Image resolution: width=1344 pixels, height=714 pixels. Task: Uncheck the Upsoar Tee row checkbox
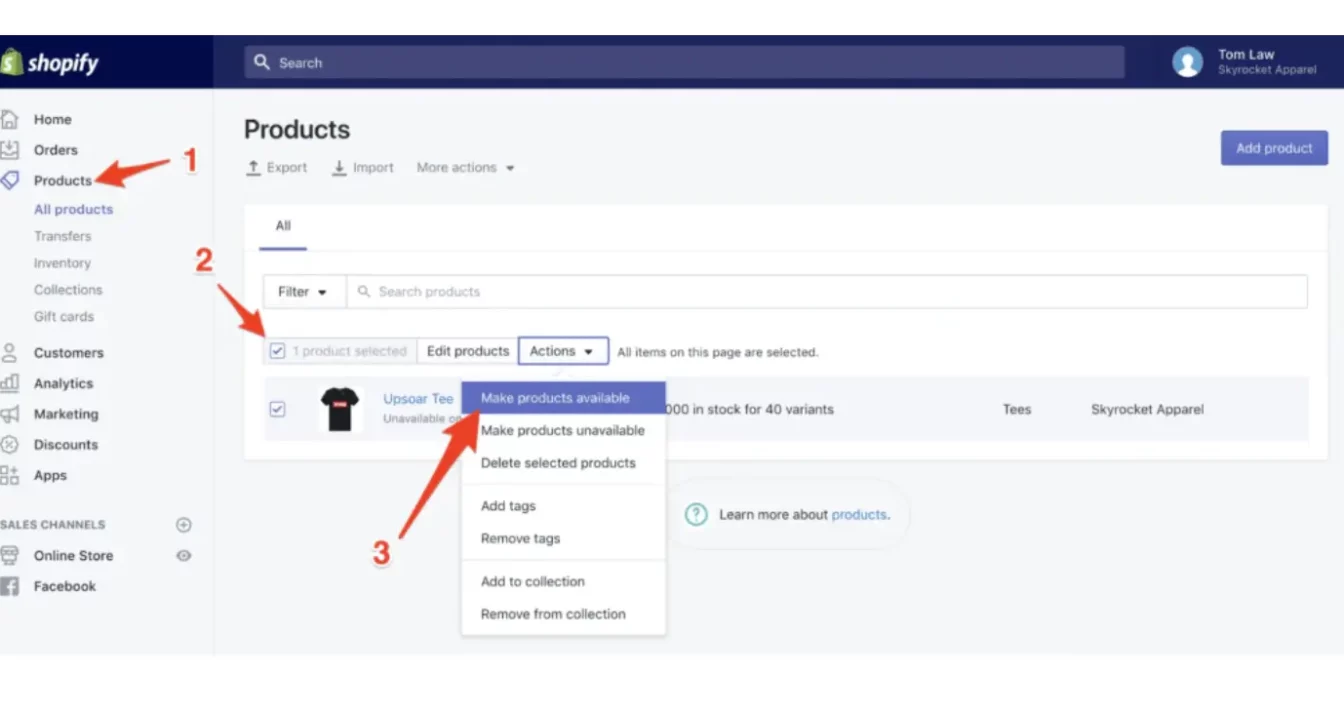pyautogui.click(x=277, y=409)
